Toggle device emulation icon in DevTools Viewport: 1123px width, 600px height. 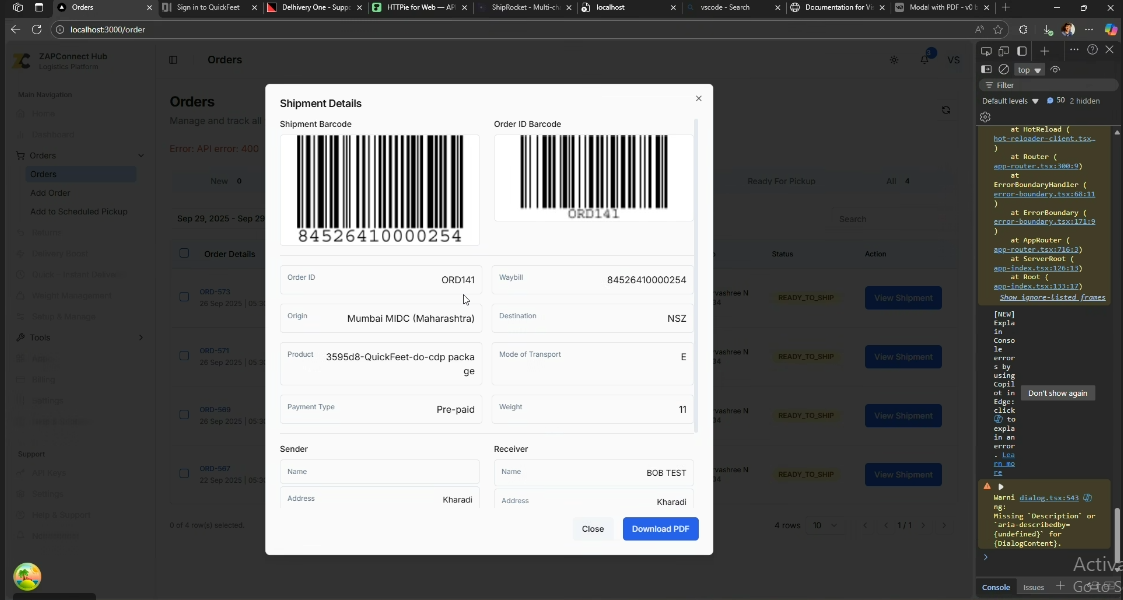pyautogui.click(x=1004, y=51)
